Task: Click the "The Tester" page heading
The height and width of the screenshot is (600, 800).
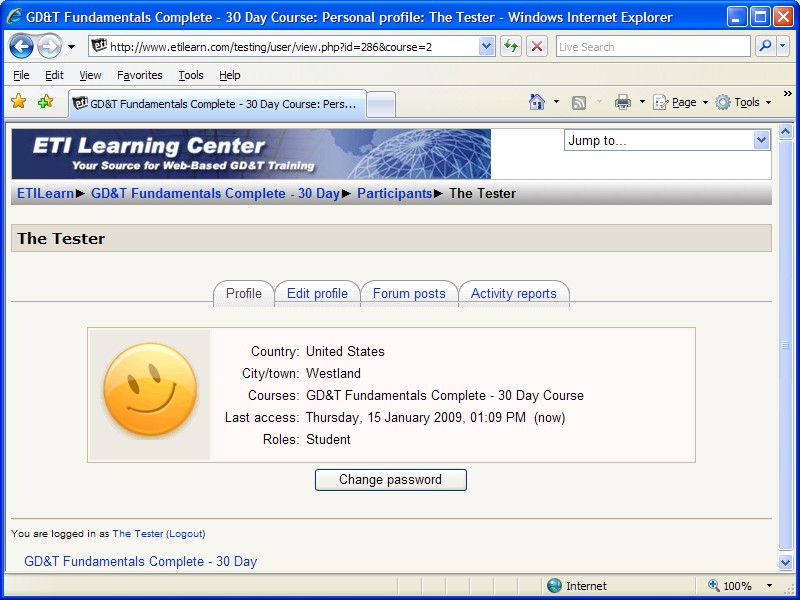Action: [61, 239]
